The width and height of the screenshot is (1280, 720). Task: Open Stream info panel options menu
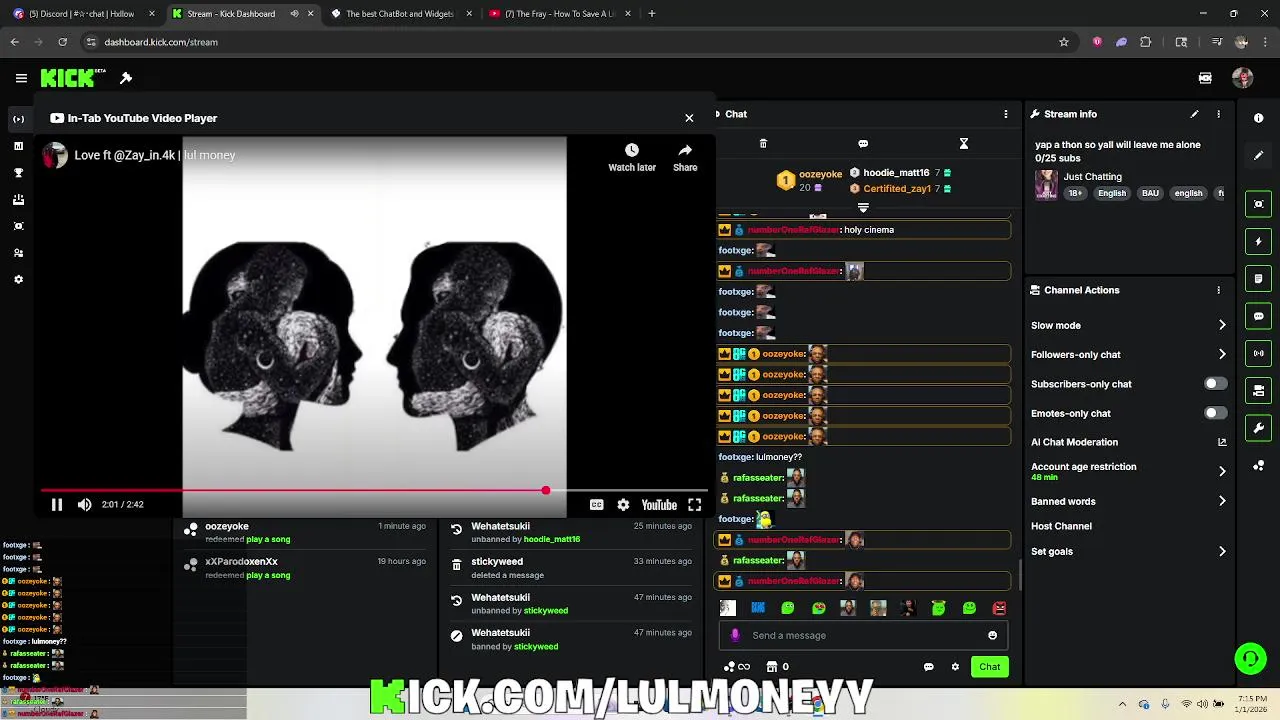point(1218,114)
